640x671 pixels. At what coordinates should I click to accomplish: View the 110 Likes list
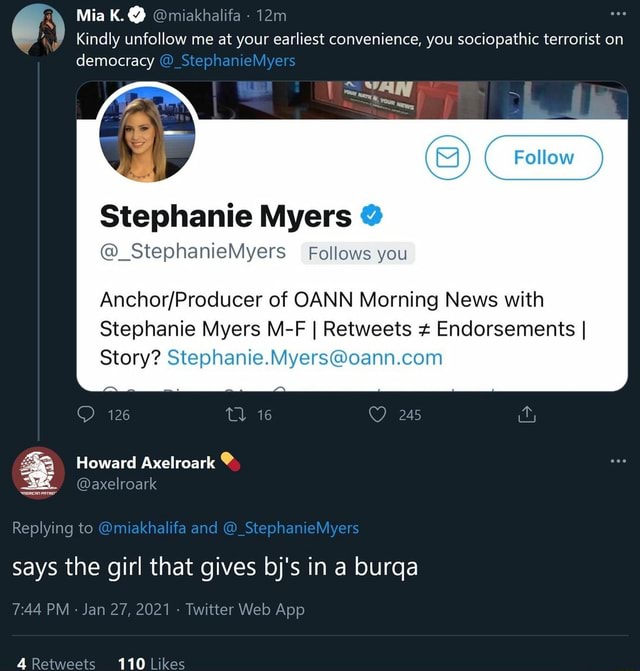click(x=151, y=663)
